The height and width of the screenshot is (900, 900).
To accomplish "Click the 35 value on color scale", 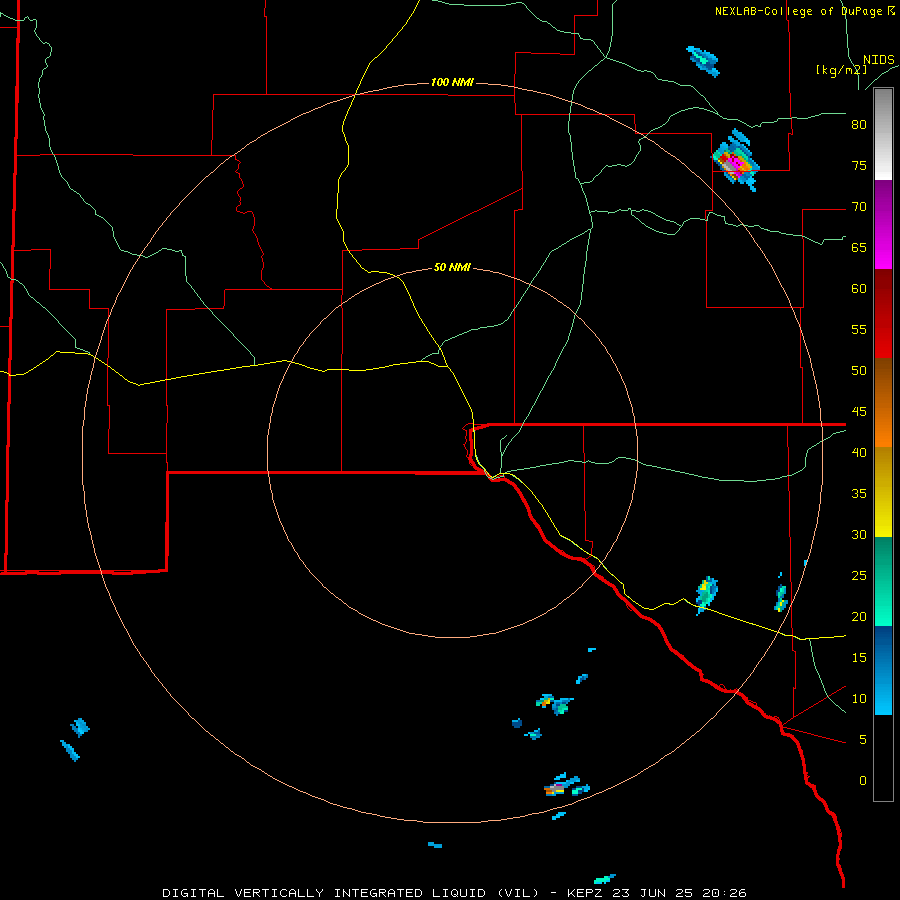I will tap(859, 494).
